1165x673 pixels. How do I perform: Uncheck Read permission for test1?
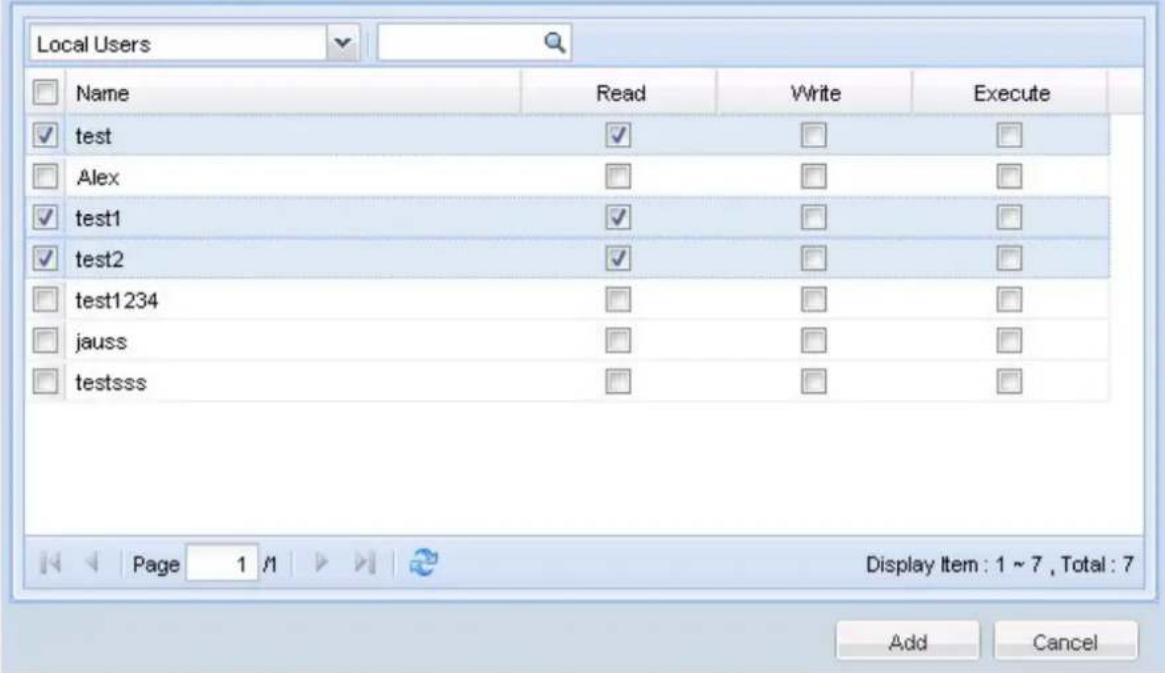coord(618,218)
